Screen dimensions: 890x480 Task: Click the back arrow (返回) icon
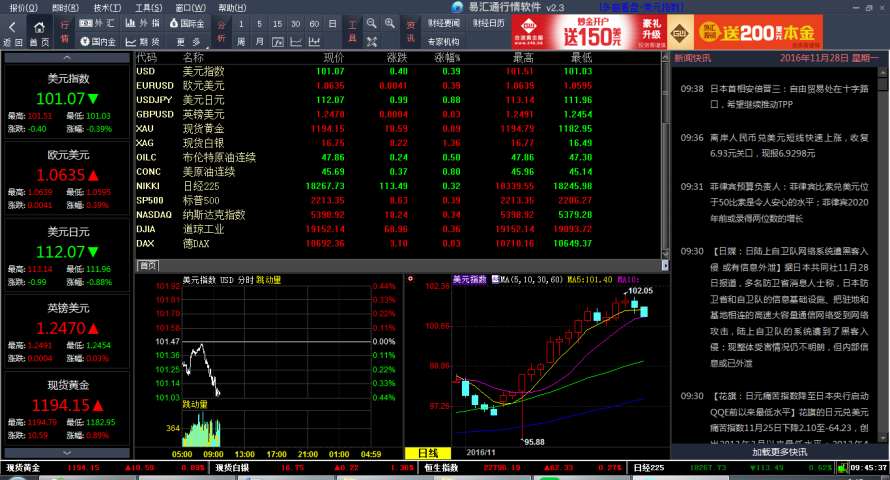12,30
